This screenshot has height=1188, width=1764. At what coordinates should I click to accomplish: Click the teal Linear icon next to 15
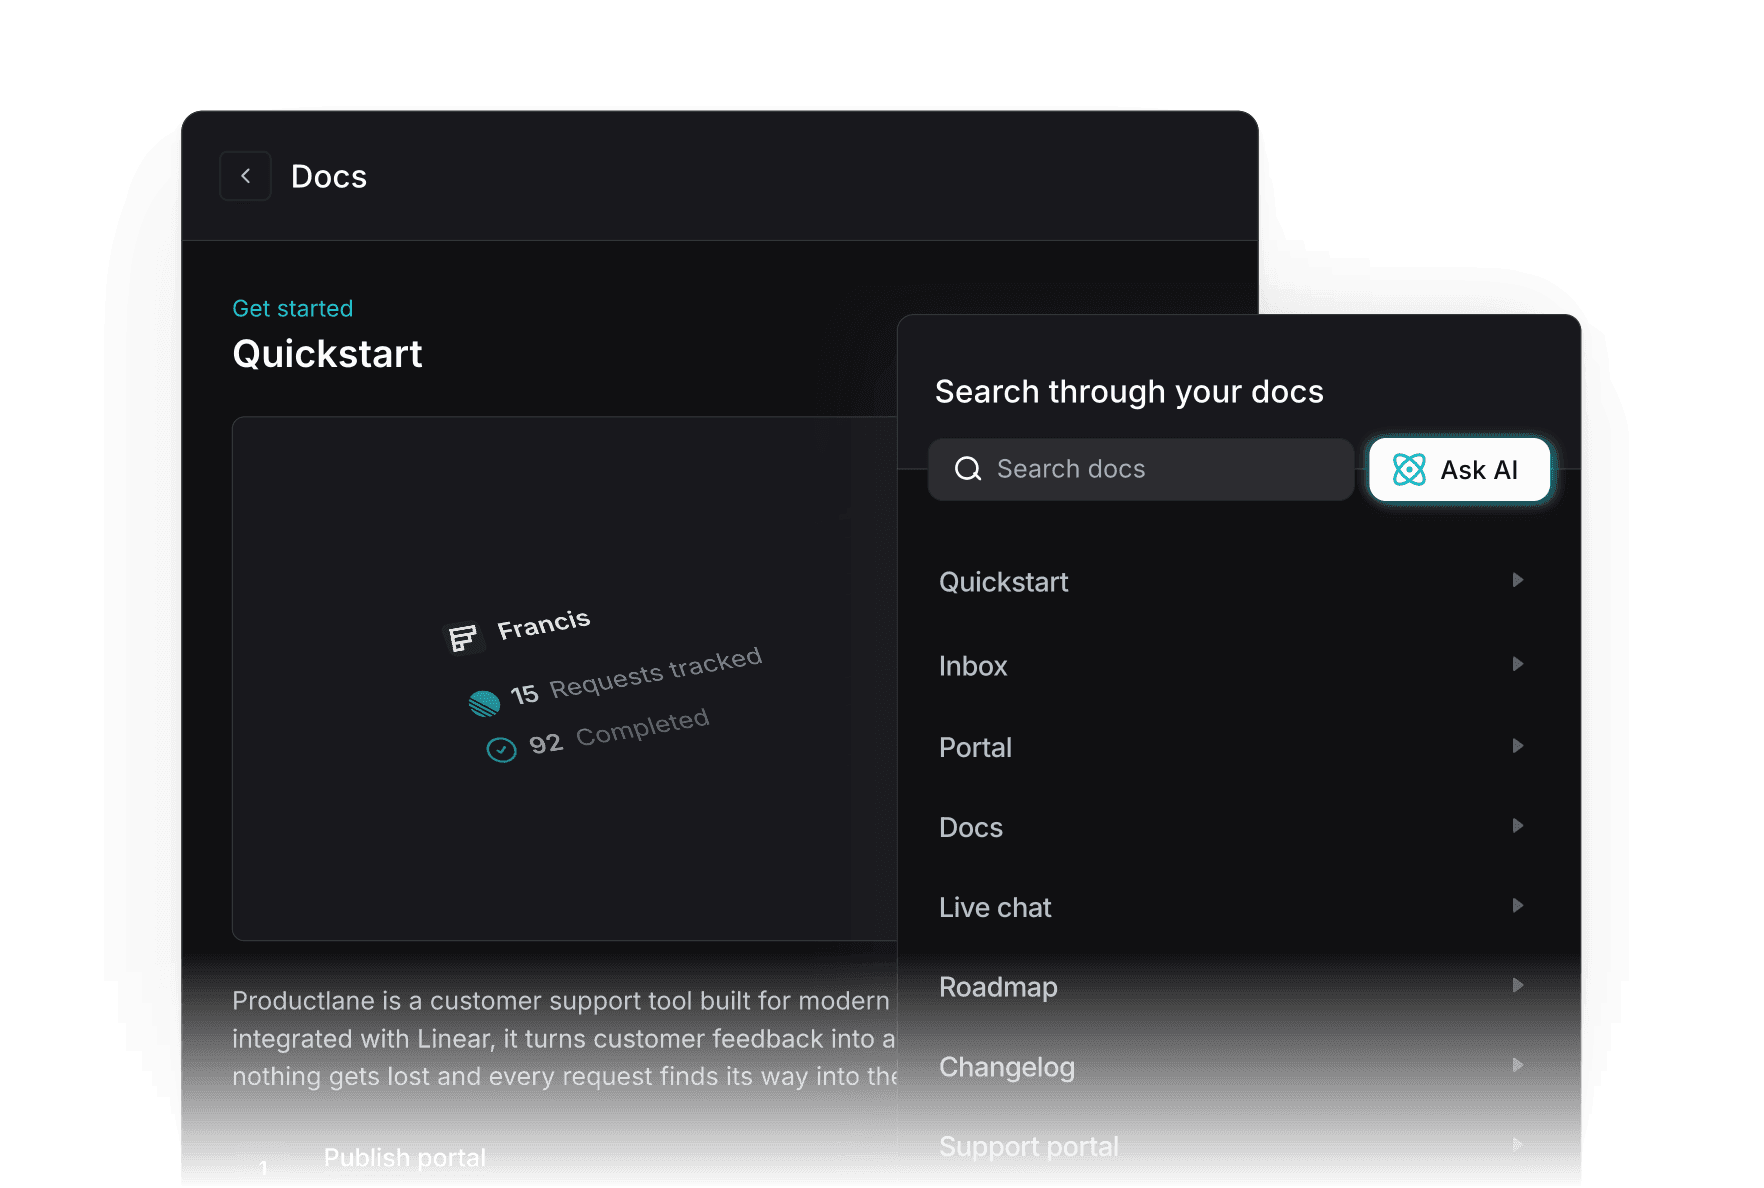click(x=484, y=703)
